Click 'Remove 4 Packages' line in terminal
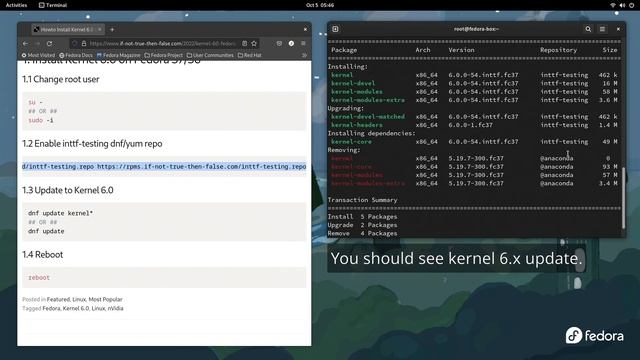 click(x=362, y=233)
